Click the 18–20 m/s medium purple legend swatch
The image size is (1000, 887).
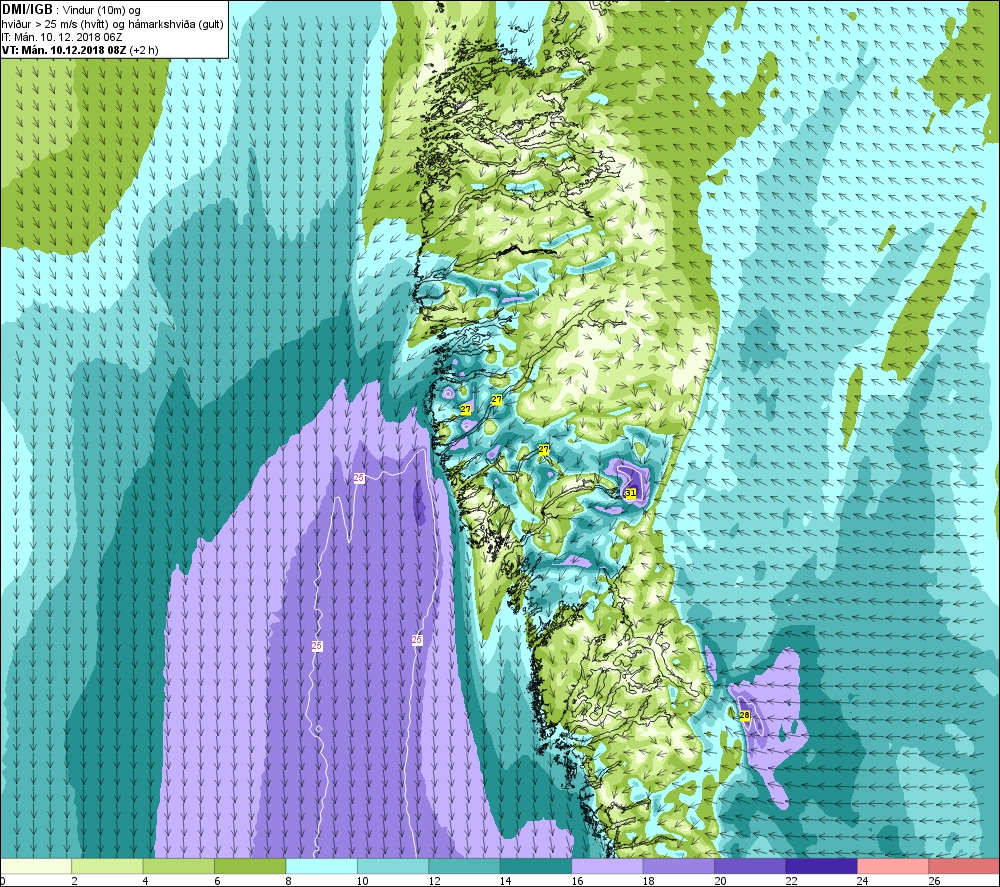coord(679,866)
